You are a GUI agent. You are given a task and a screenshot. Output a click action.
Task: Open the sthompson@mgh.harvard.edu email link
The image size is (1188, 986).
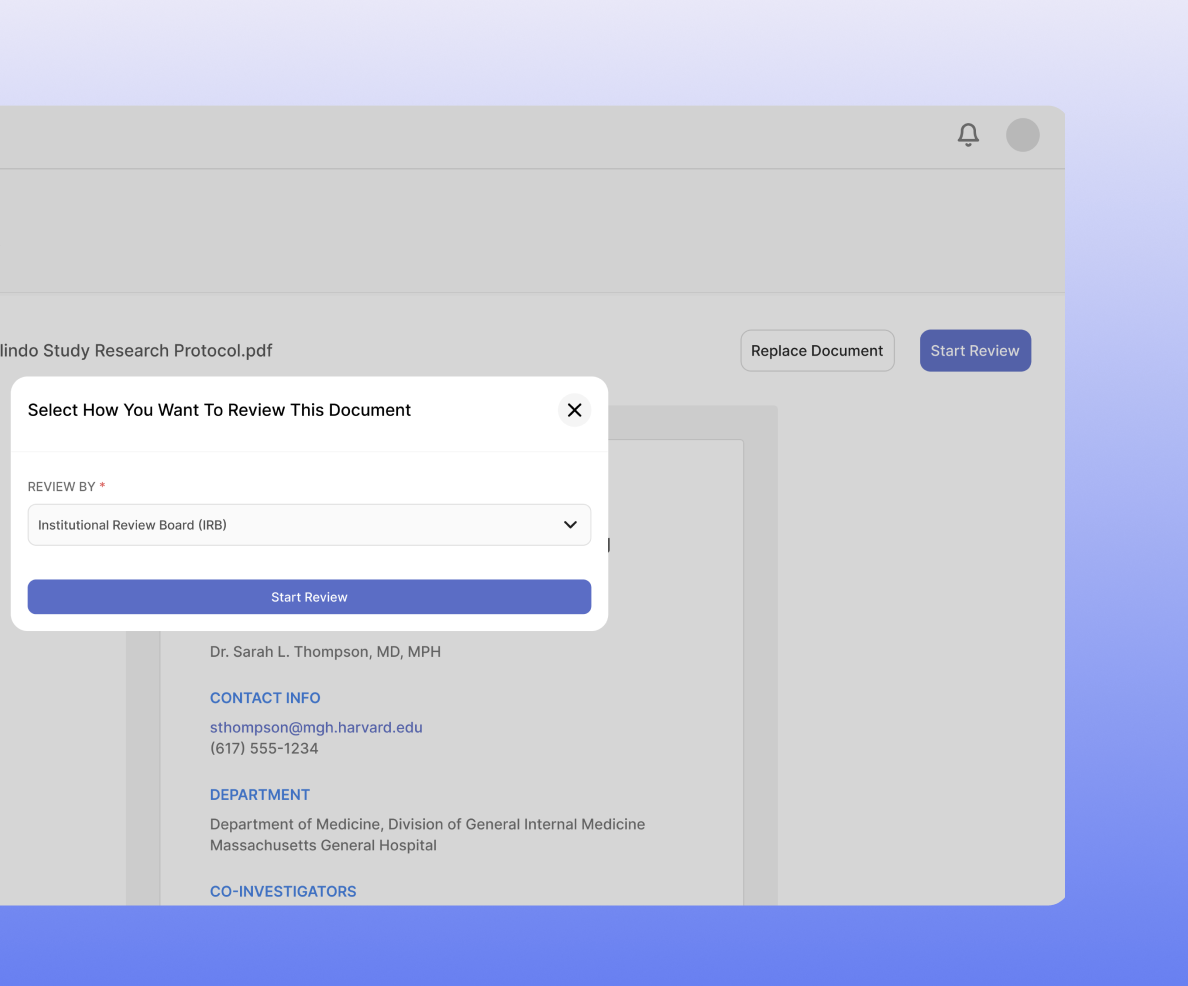(x=316, y=727)
